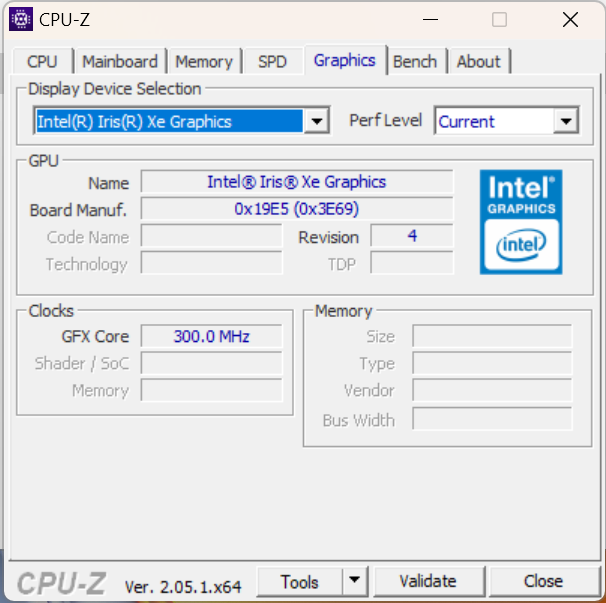Click the Perf Level label
This screenshot has height=603, width=606.
385,120
